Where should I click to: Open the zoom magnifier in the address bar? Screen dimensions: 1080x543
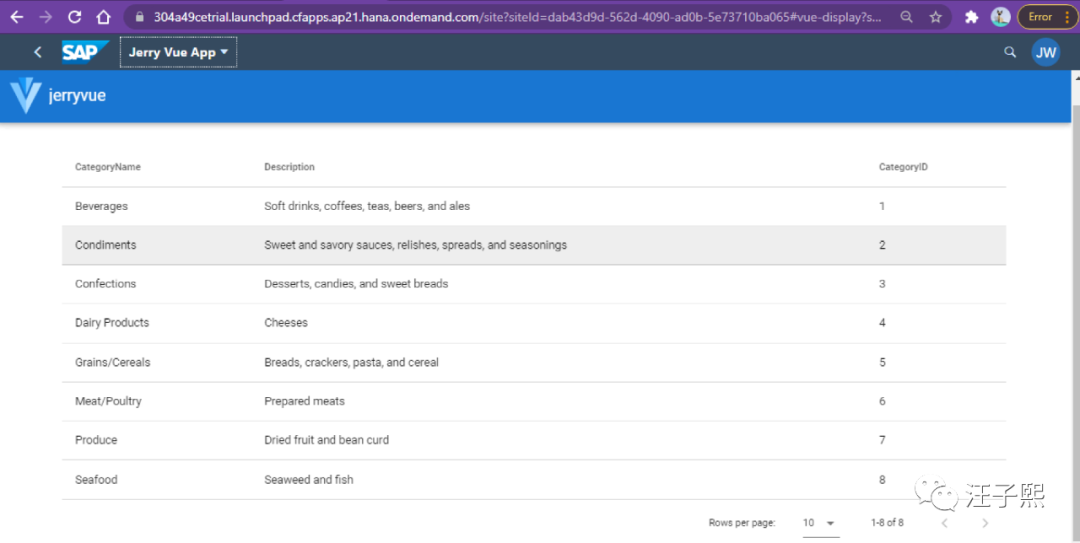coord(906,17)
